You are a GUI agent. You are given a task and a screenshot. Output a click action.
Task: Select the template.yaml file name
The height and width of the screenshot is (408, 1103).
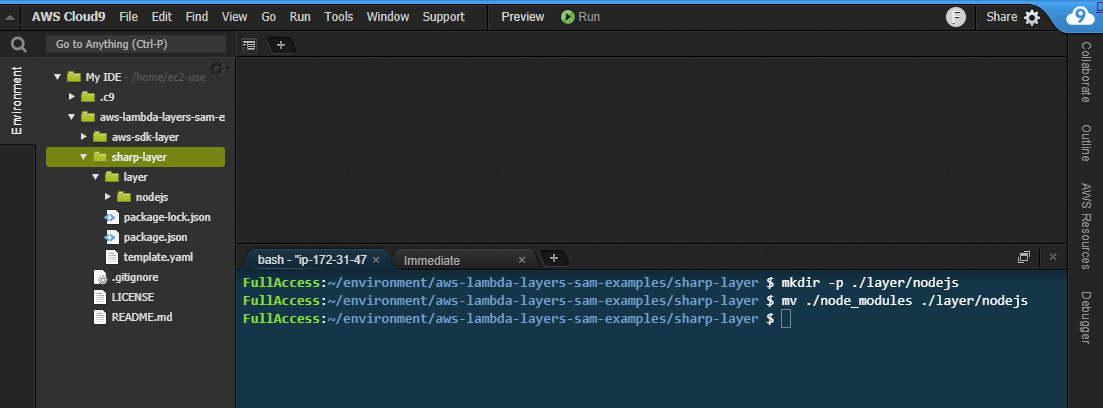pyautogui.click(x=158, y=257)
